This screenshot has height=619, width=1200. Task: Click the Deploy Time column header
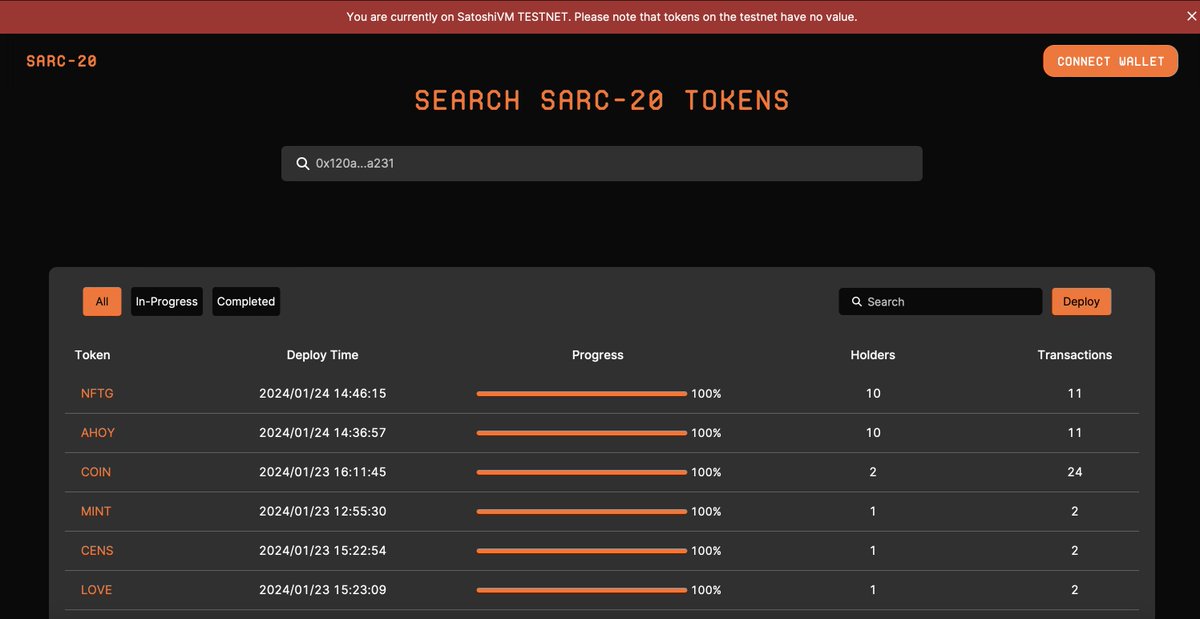tap(322, 355)
